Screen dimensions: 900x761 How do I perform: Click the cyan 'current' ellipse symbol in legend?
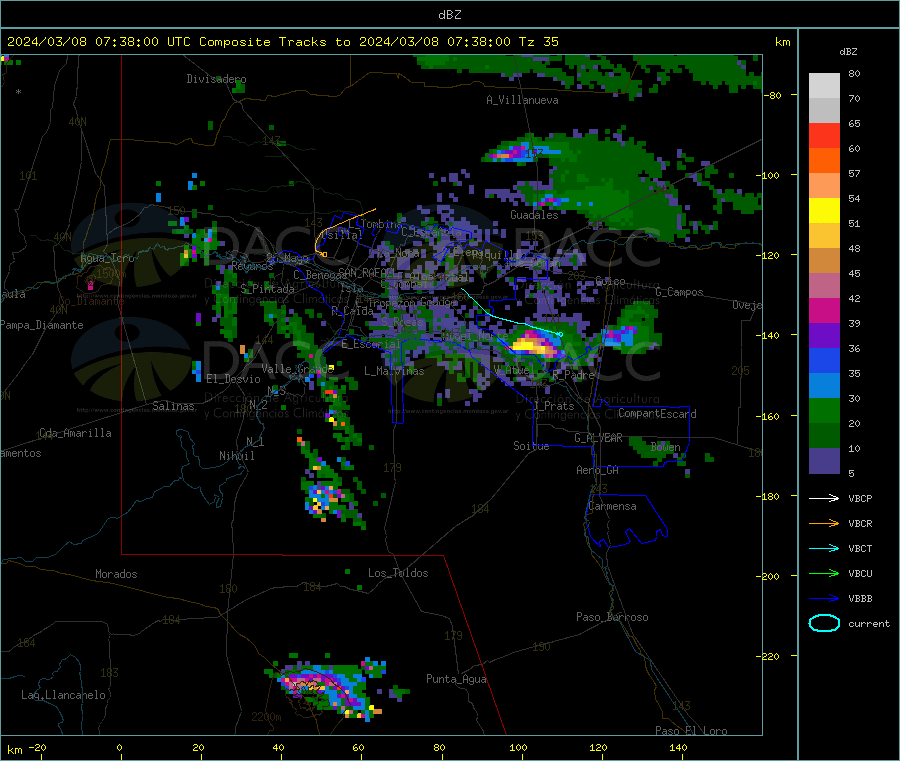click(824, 623)
